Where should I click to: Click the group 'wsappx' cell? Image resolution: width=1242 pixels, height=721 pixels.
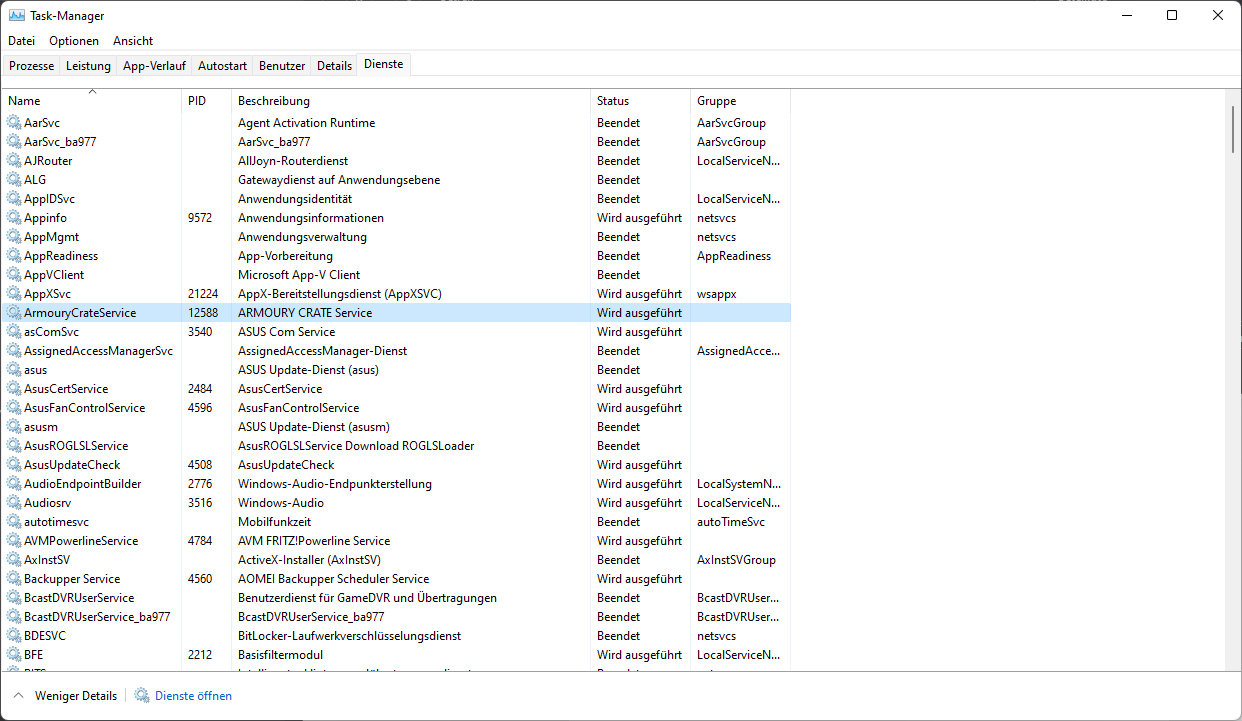(718, 294)
